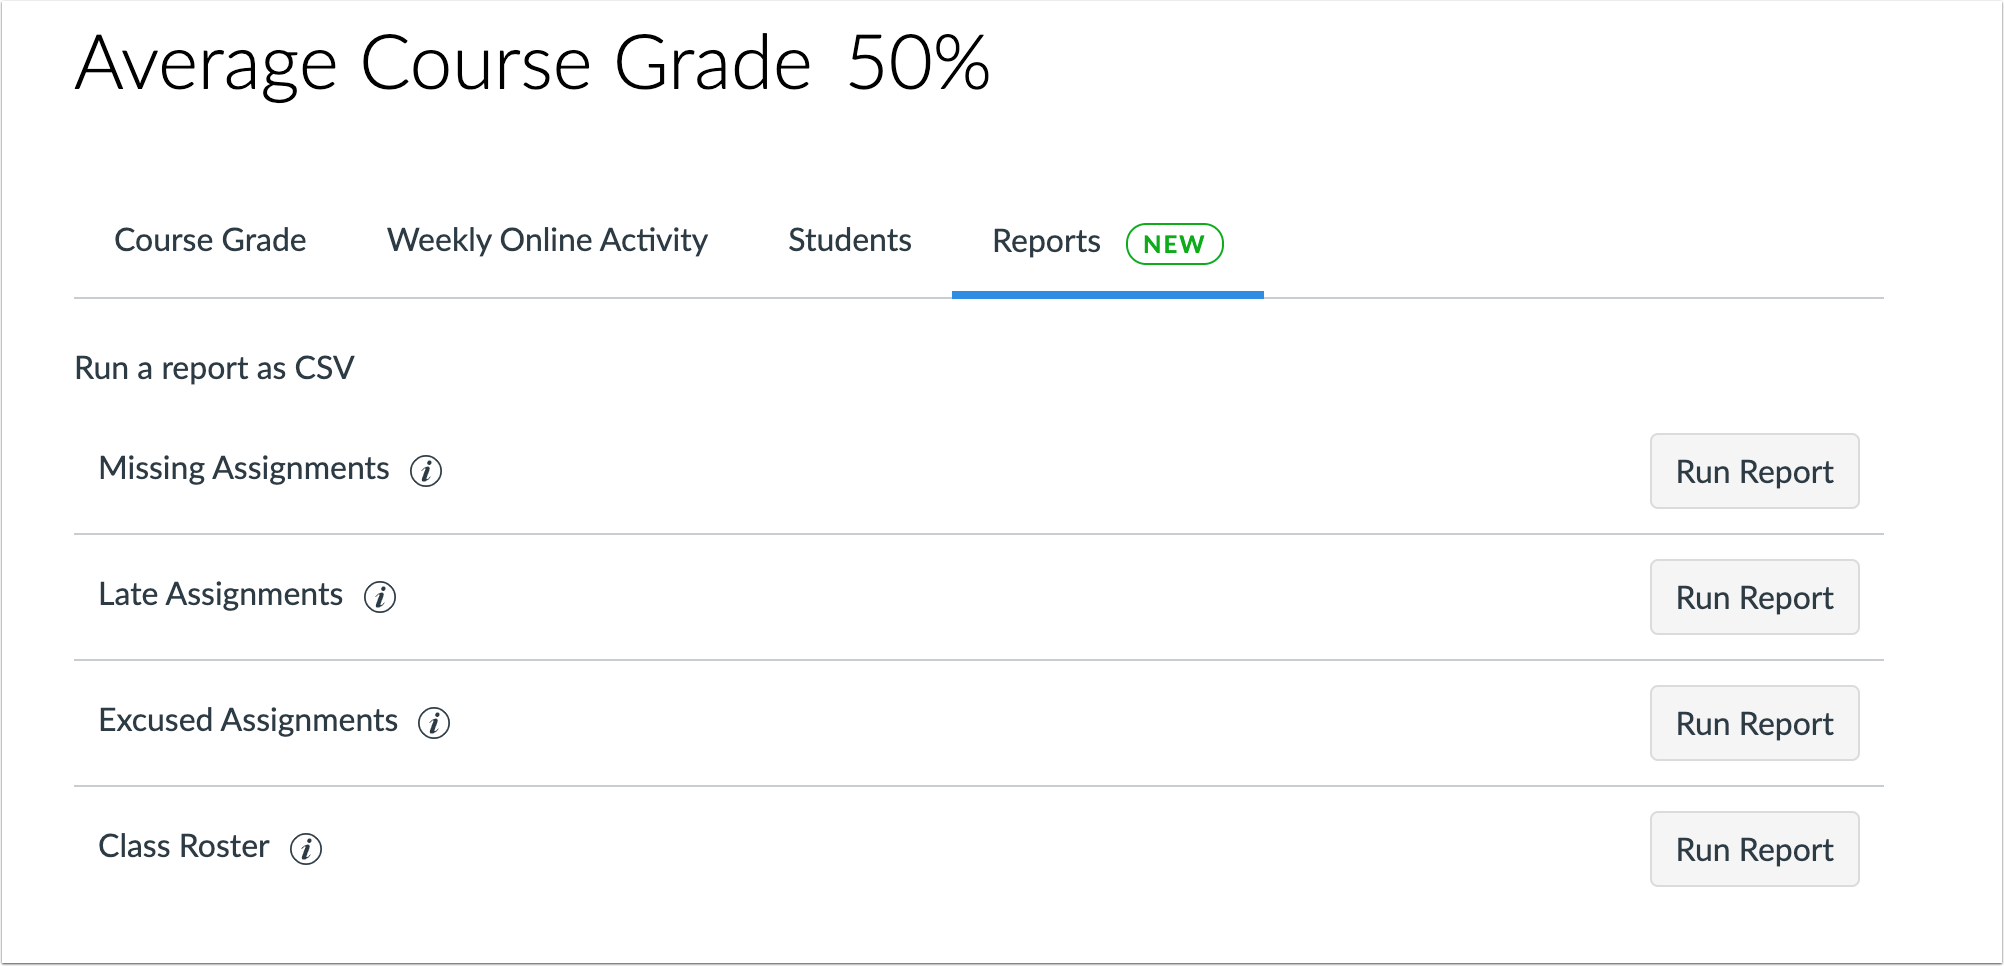
Task: Run the Class Roster report
Action: (1753, 849)
